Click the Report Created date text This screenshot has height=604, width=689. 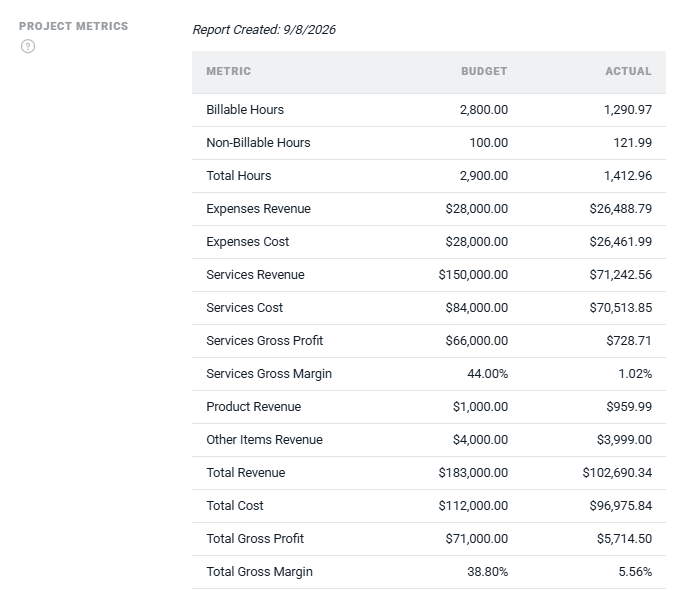point(264,29)
